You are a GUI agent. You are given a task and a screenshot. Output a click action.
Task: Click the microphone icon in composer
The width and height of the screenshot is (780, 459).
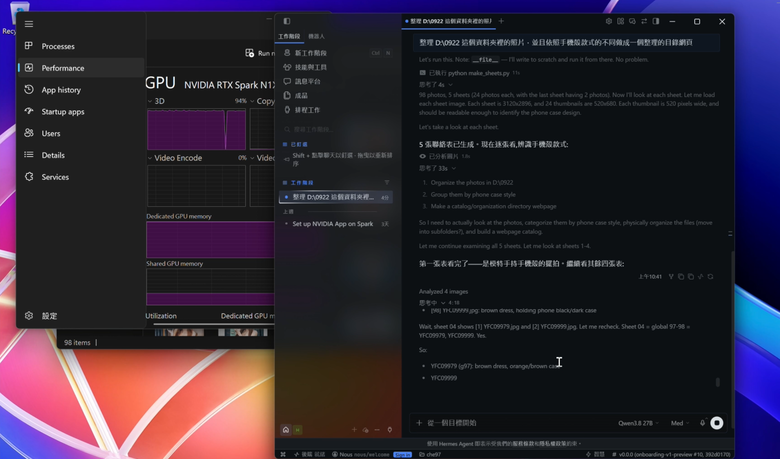tap(702, 423)
